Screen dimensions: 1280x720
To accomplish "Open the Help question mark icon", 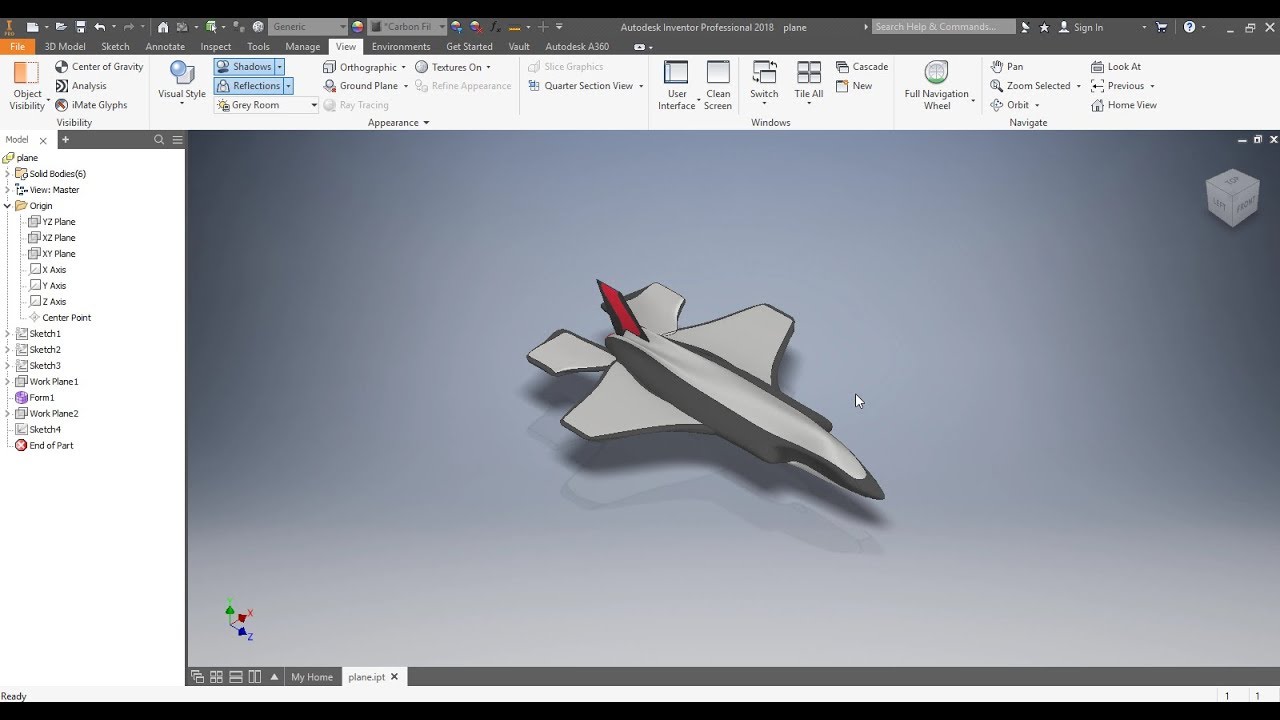I will pos(1189,27).
